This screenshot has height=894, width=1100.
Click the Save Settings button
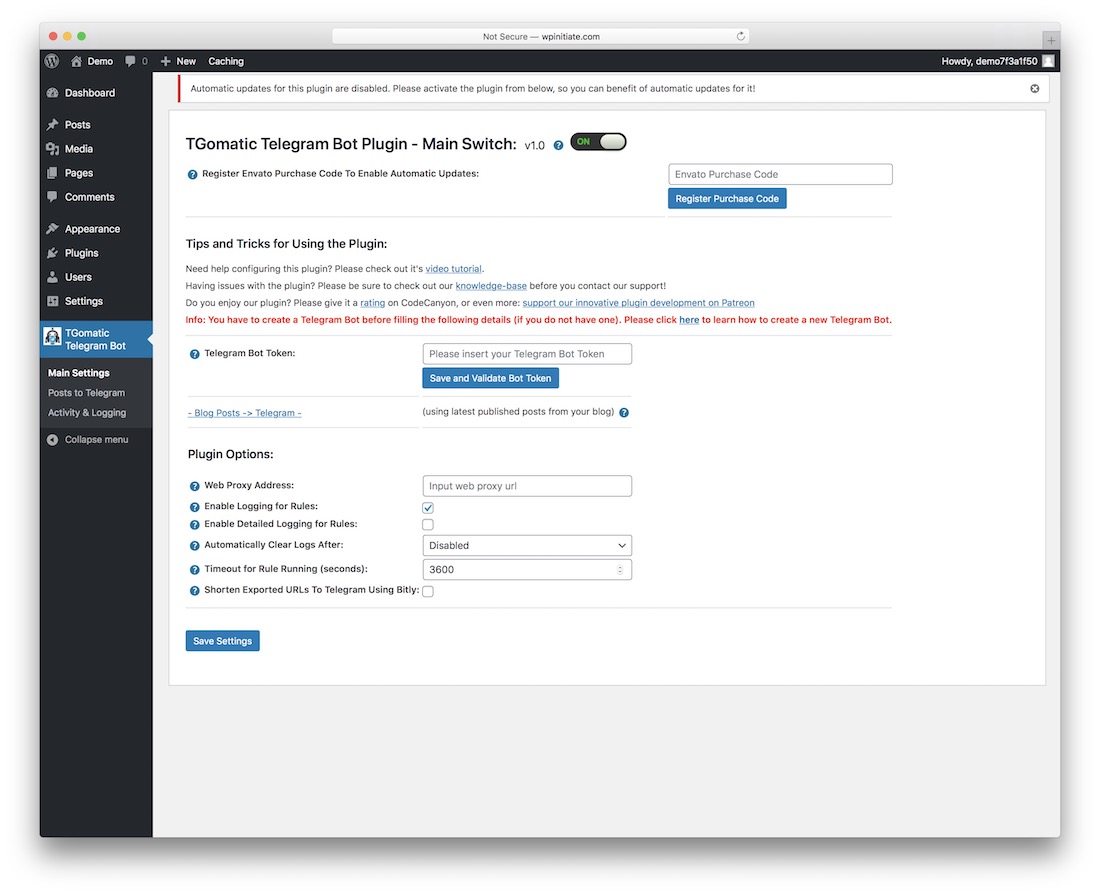[x=222, y=641]
